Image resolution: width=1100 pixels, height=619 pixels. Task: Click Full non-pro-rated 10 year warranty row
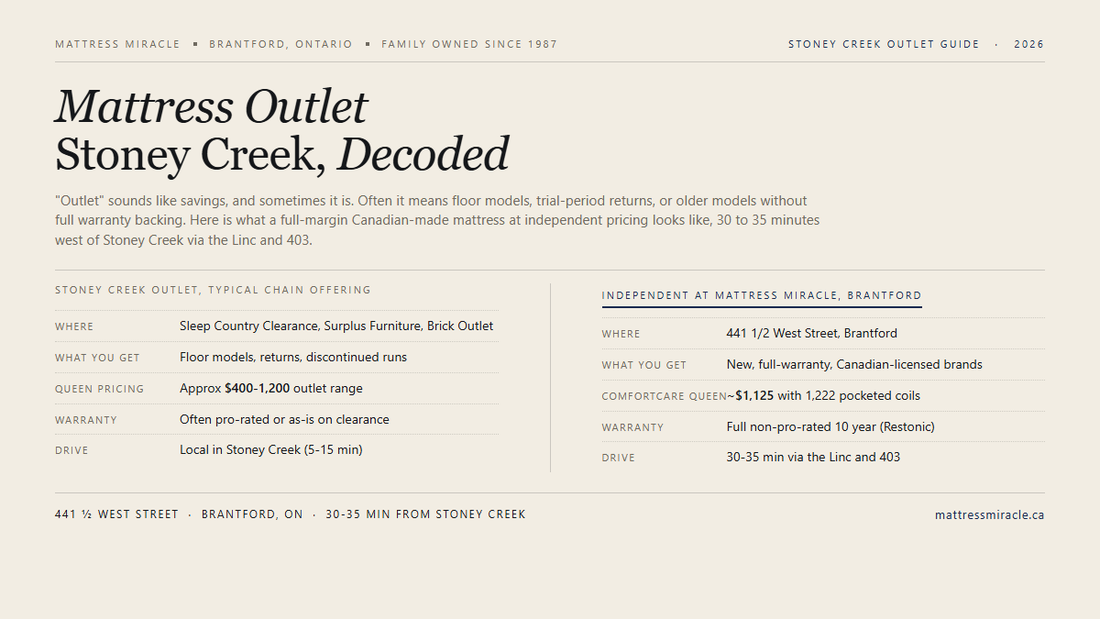tap(823, 427)
